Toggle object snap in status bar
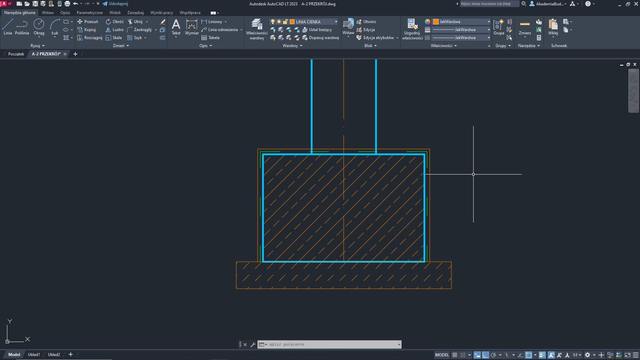640x360 pixels. click(x=528, y=355)
